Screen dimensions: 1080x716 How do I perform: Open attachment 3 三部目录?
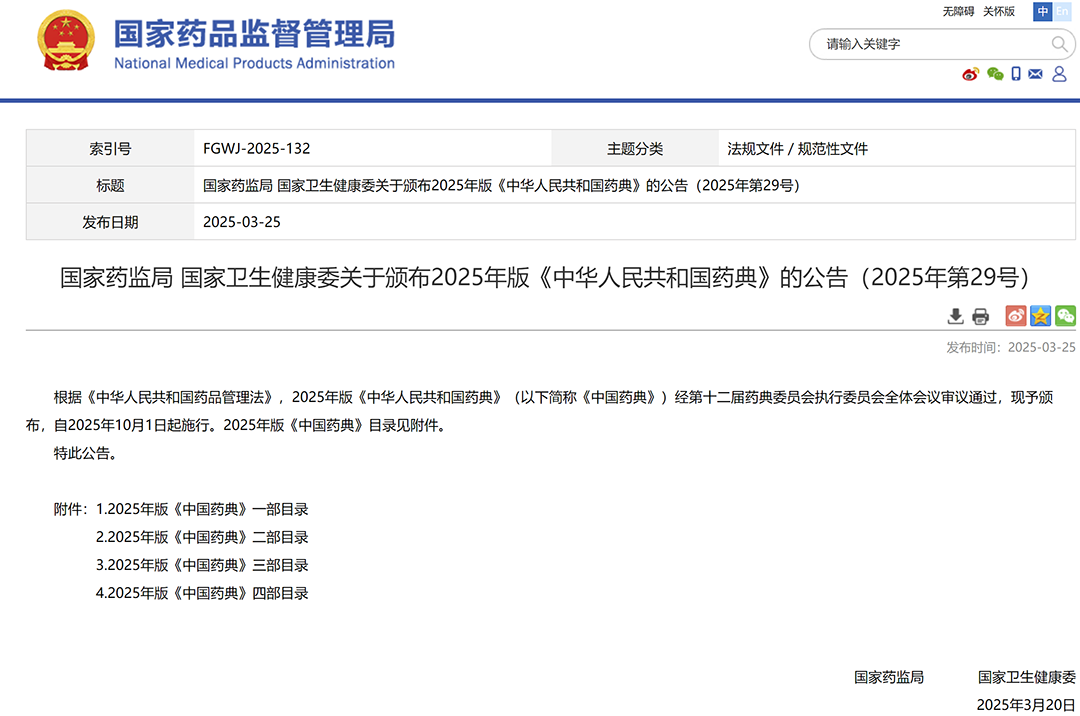[202, 565]
